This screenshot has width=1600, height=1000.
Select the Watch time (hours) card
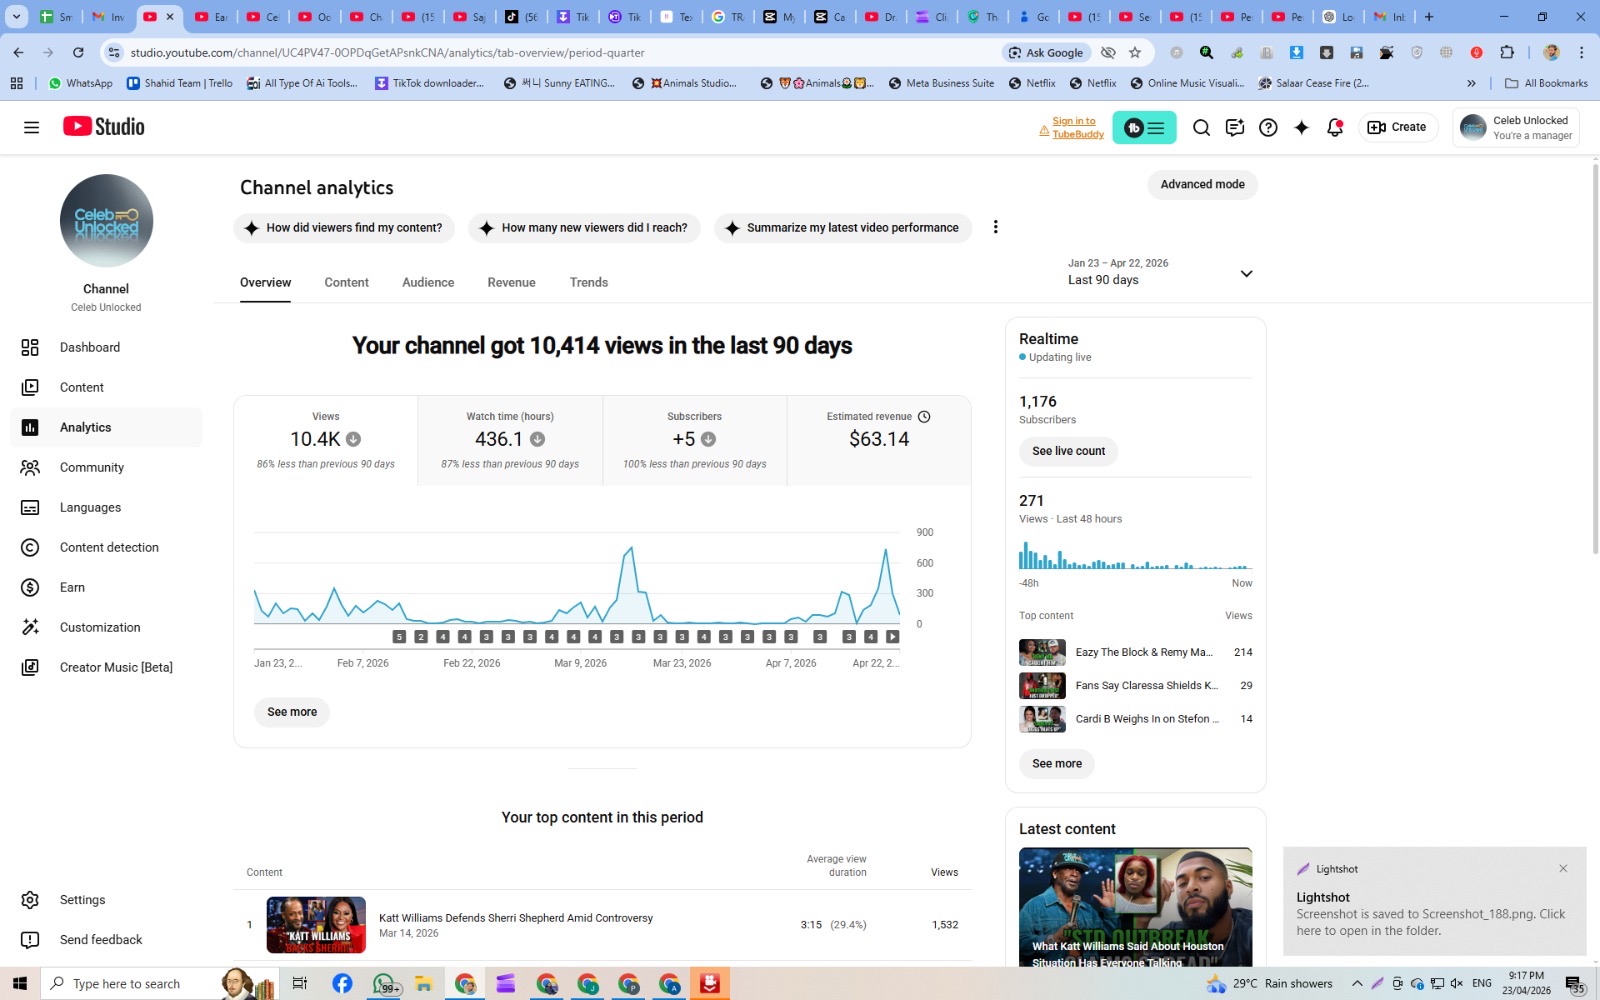tap(510, 441)
